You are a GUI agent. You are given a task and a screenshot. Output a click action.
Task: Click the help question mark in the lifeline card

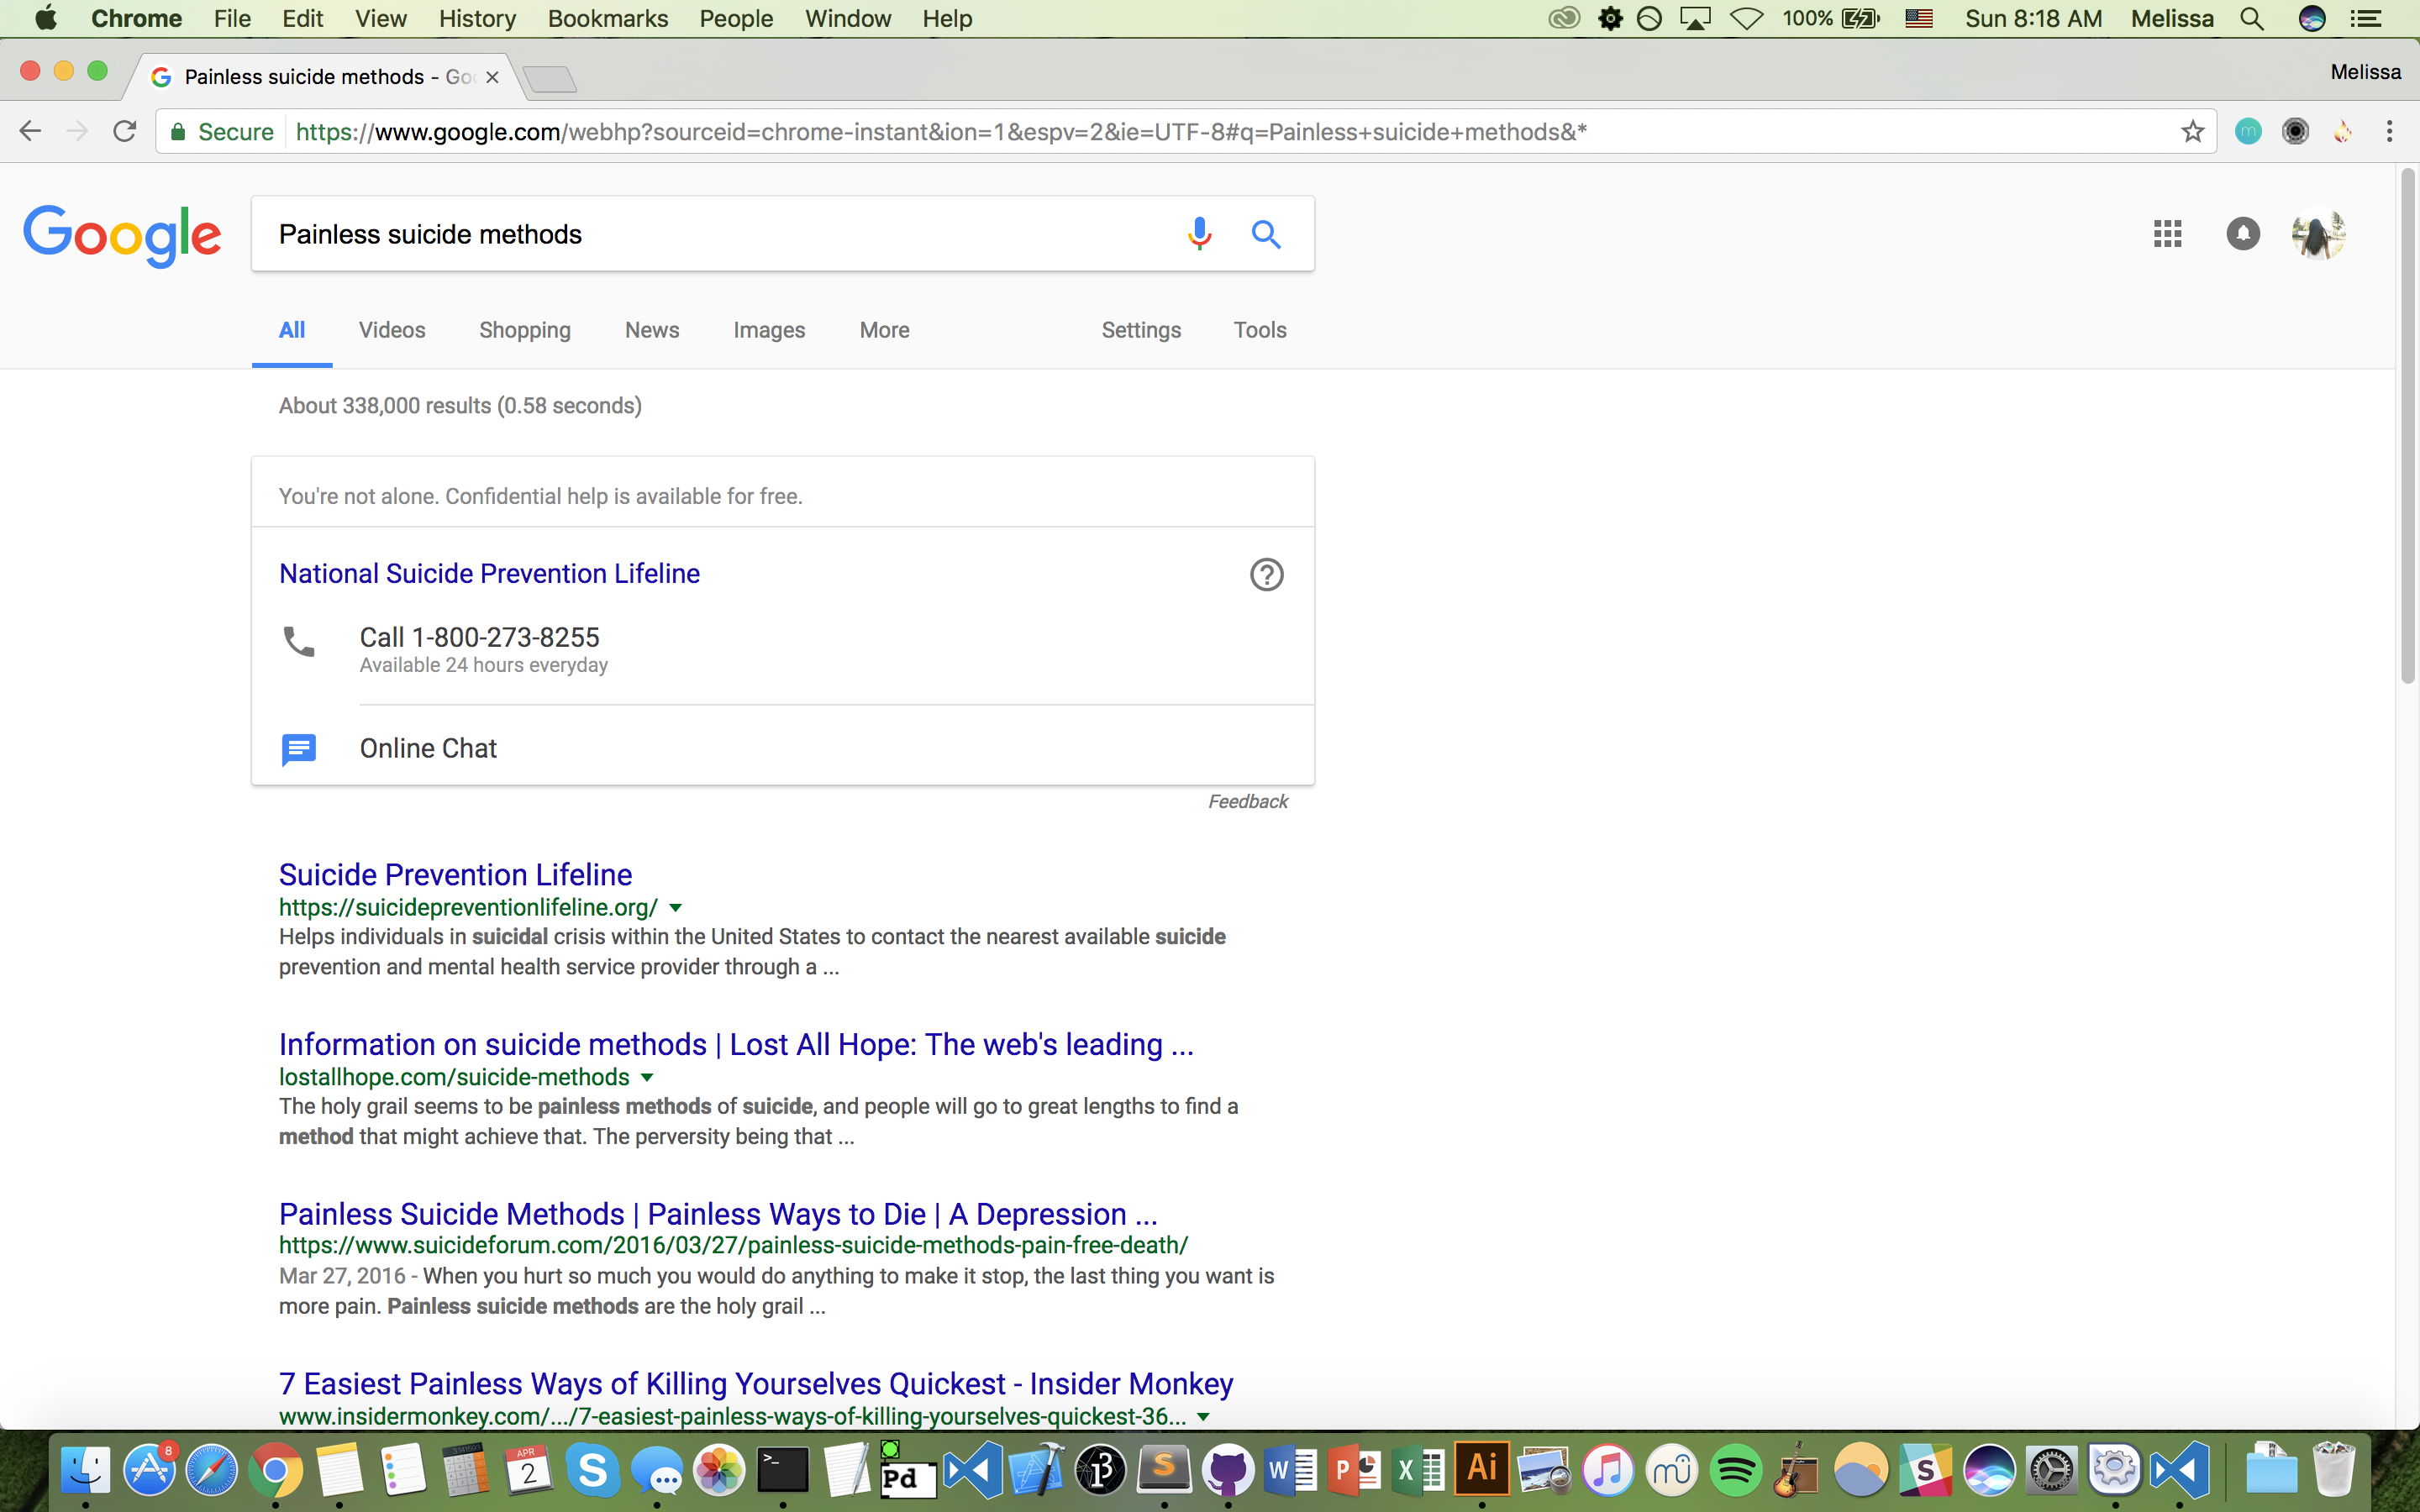[1266, 574]
